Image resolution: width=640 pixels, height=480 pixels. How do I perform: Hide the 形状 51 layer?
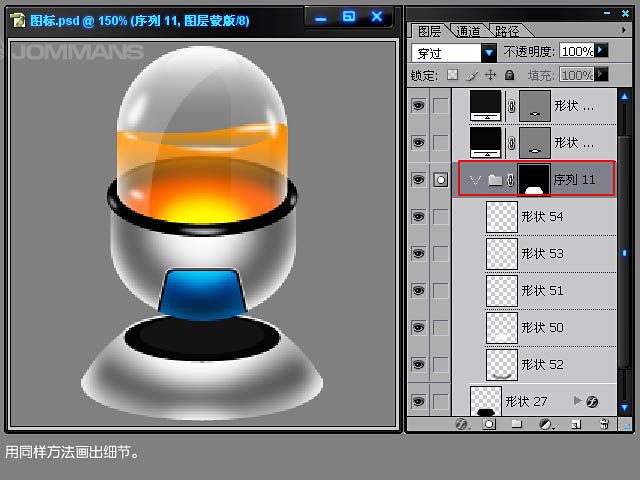(418, 291)
